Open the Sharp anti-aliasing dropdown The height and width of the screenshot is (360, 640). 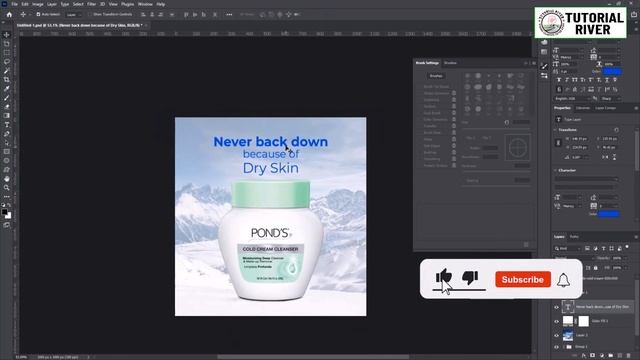611,99
